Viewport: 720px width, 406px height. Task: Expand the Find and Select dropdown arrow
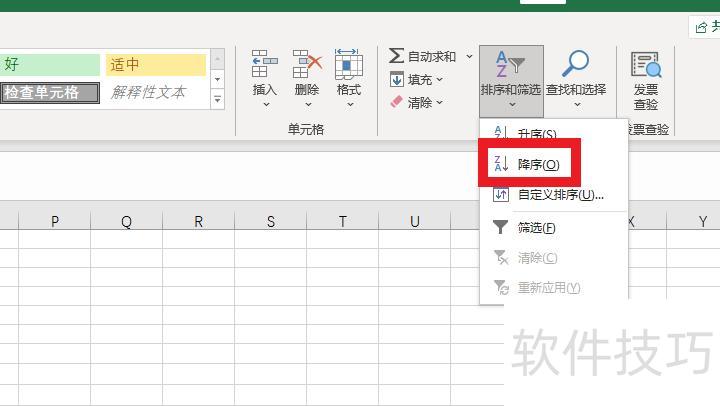[x=577, y=105]
